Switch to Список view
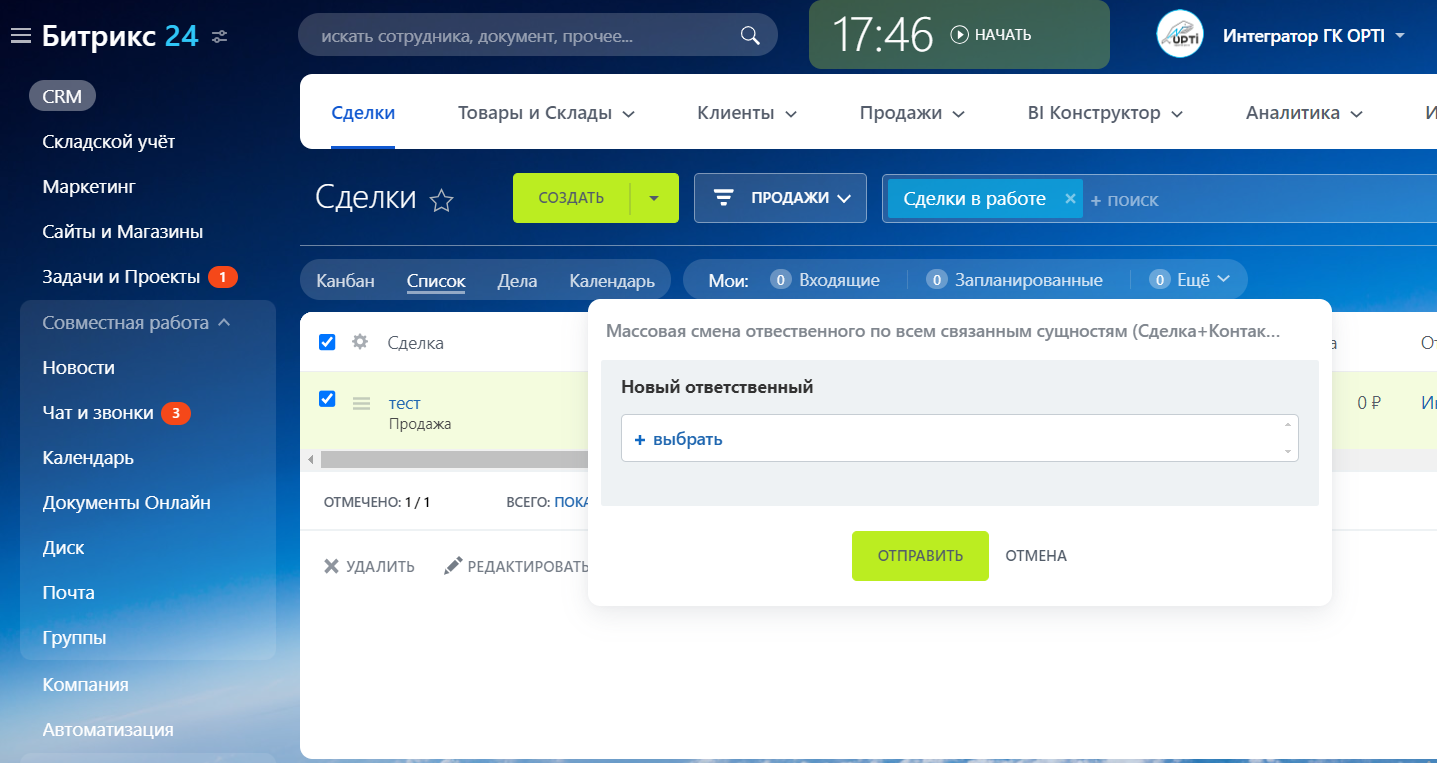The height and width of the screenshot is (763, 1437). click(x=436, y=281)
